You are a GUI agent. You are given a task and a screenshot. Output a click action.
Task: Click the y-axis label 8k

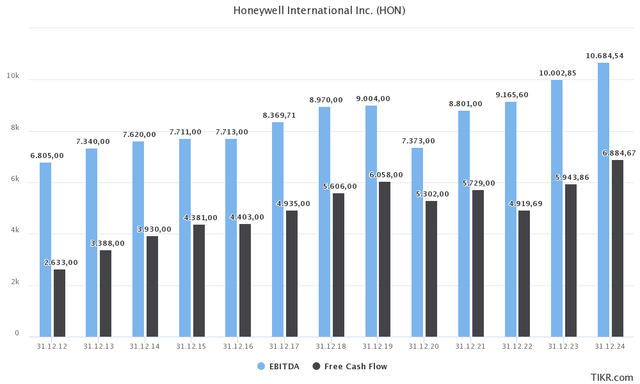click(15, 128)
